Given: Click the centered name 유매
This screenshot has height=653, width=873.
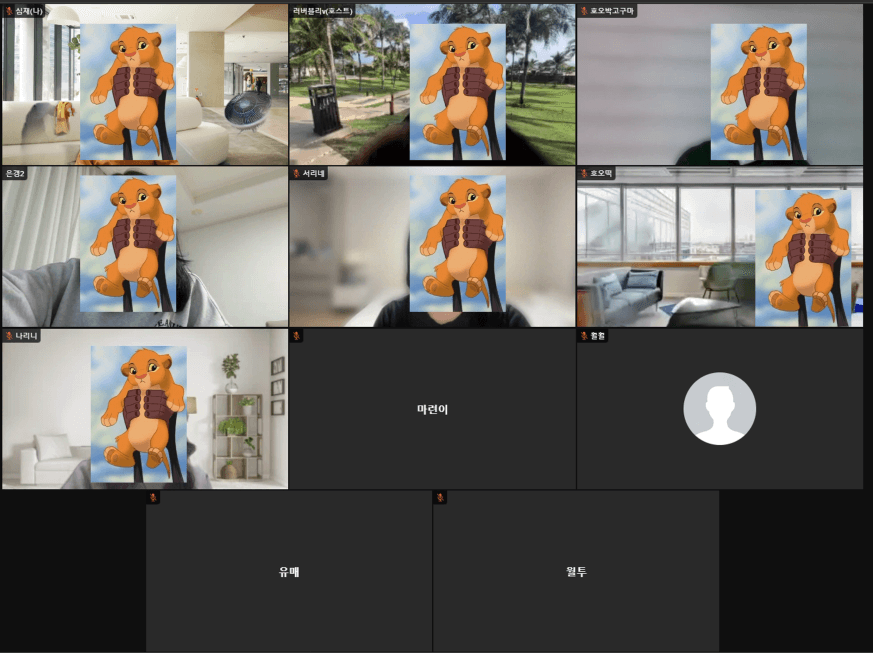Looking at the screenshot, I should pos(289,572).
